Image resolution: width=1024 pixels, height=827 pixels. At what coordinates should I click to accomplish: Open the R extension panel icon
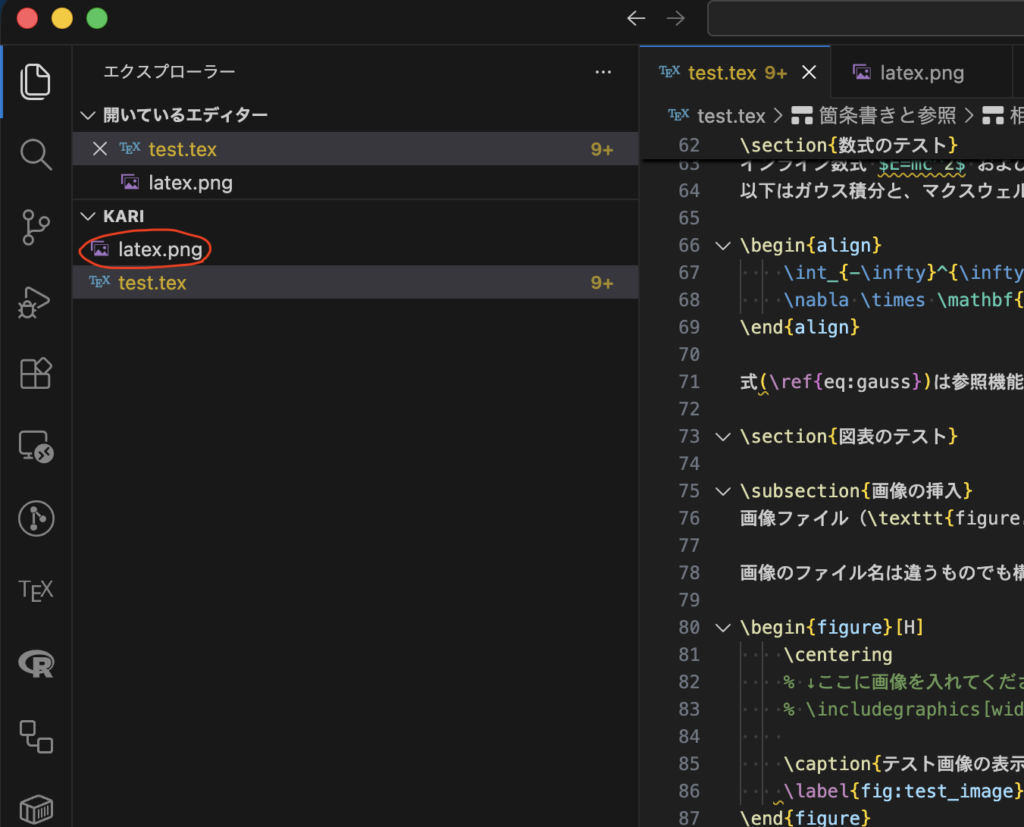pos(35,663)
